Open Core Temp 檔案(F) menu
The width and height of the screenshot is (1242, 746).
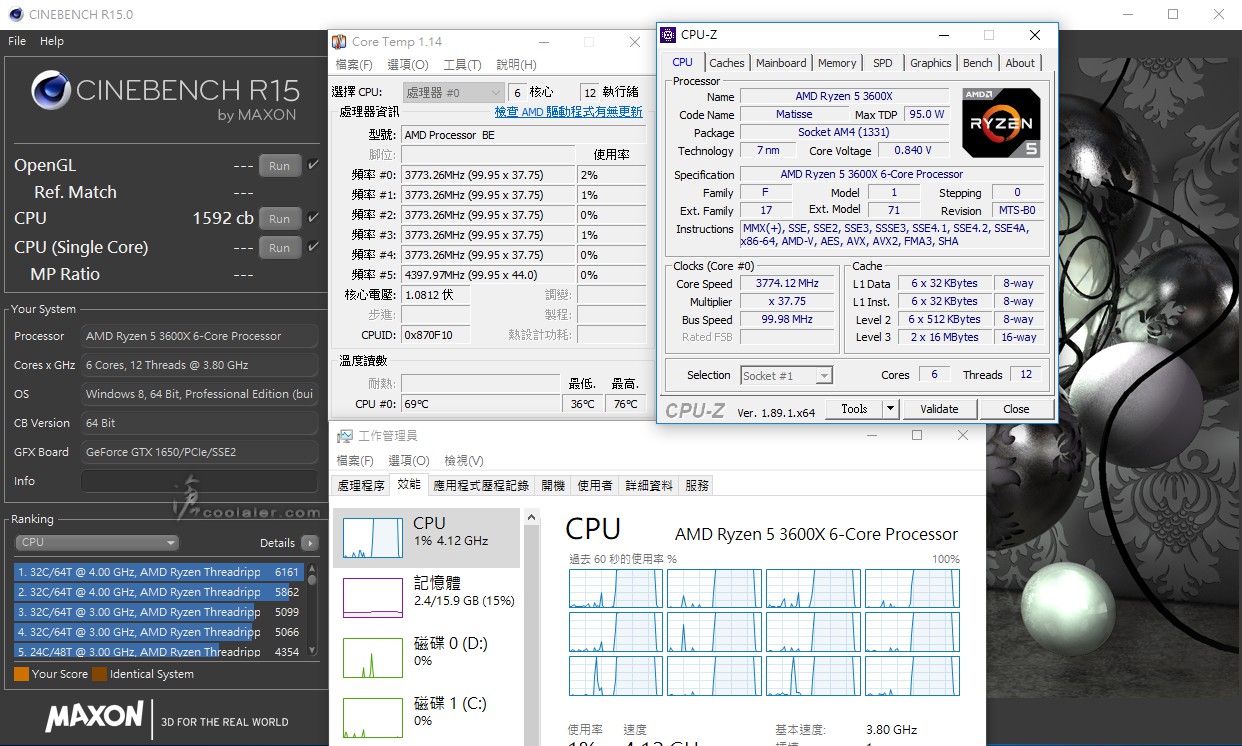click(354, 65)
